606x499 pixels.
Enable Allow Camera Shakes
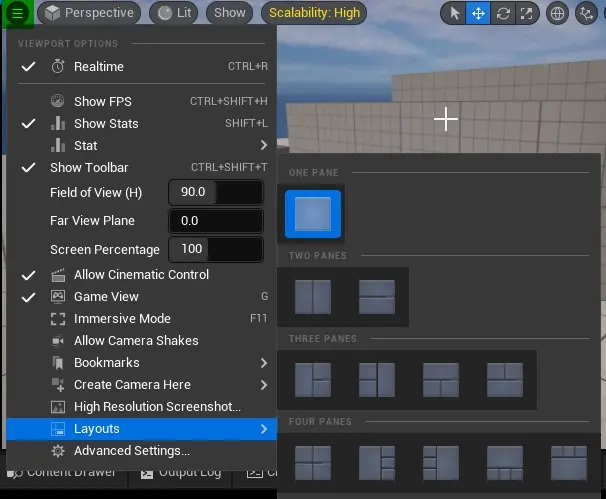coord(141,341)
